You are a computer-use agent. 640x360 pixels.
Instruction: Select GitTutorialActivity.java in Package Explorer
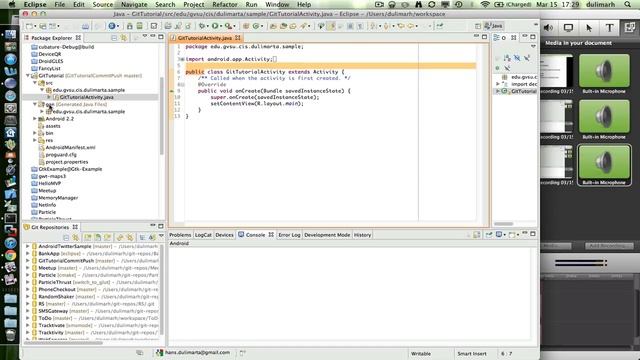pos(86,97)
